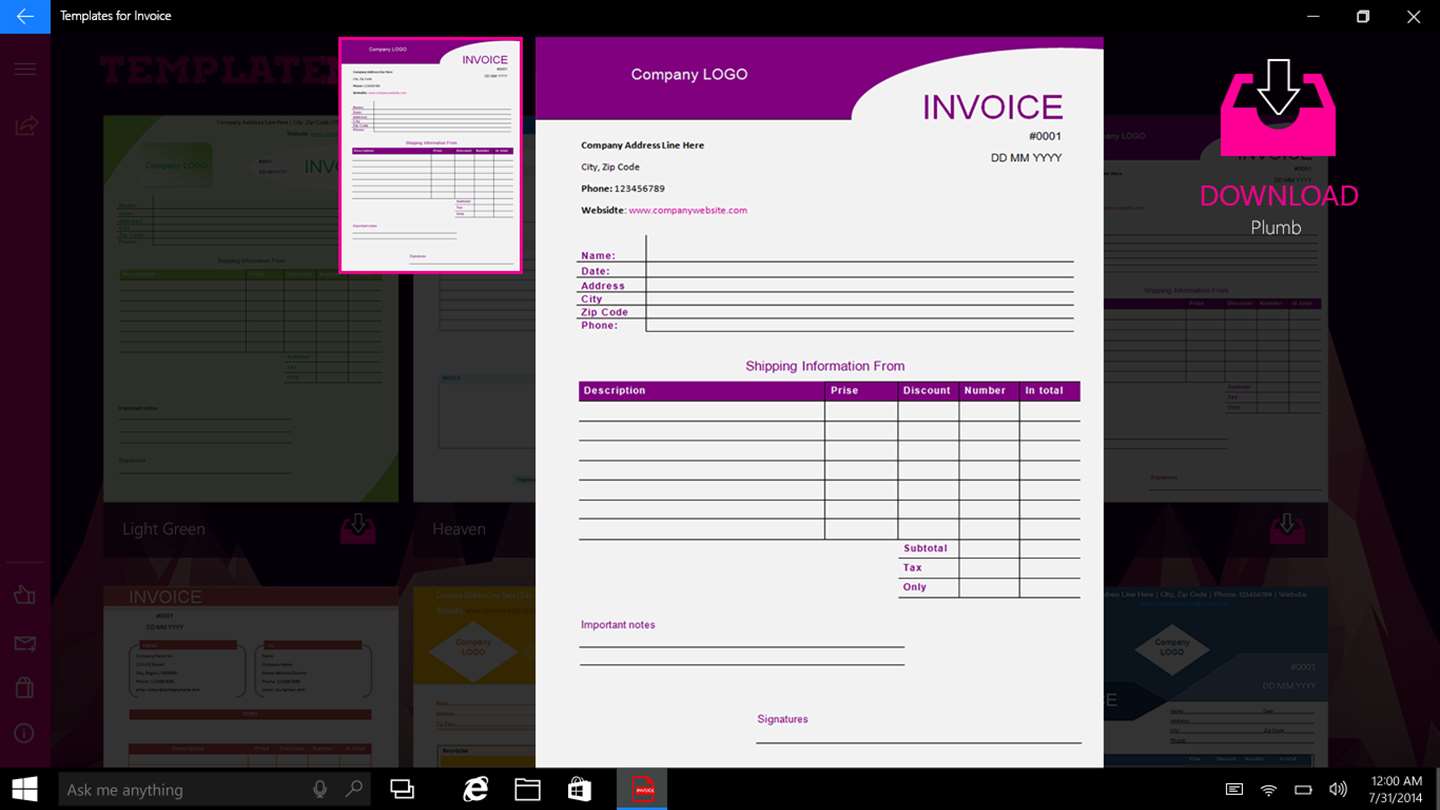Click the battery tray icon
Image resolution: width=1440 pixels, height=810 pixels.
click(1303, 790)
